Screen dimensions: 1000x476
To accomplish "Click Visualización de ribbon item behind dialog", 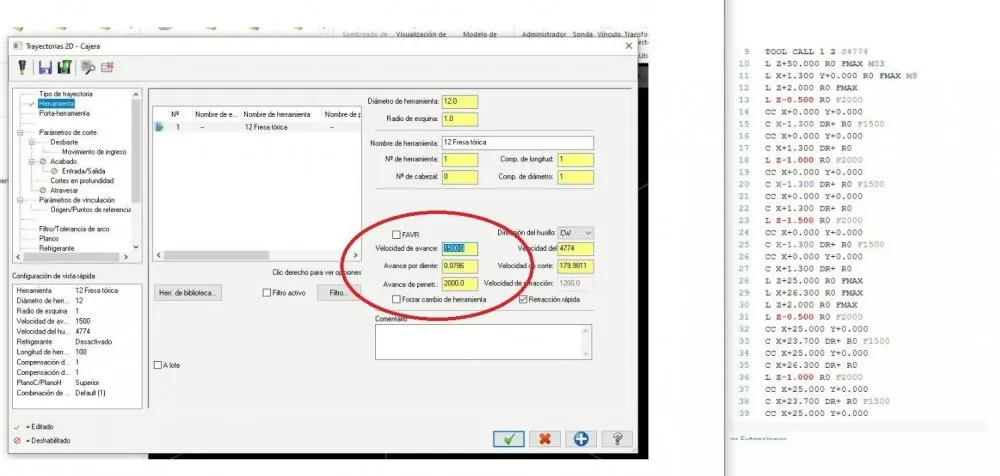I will pyautogui.click(x=420, y=34).
